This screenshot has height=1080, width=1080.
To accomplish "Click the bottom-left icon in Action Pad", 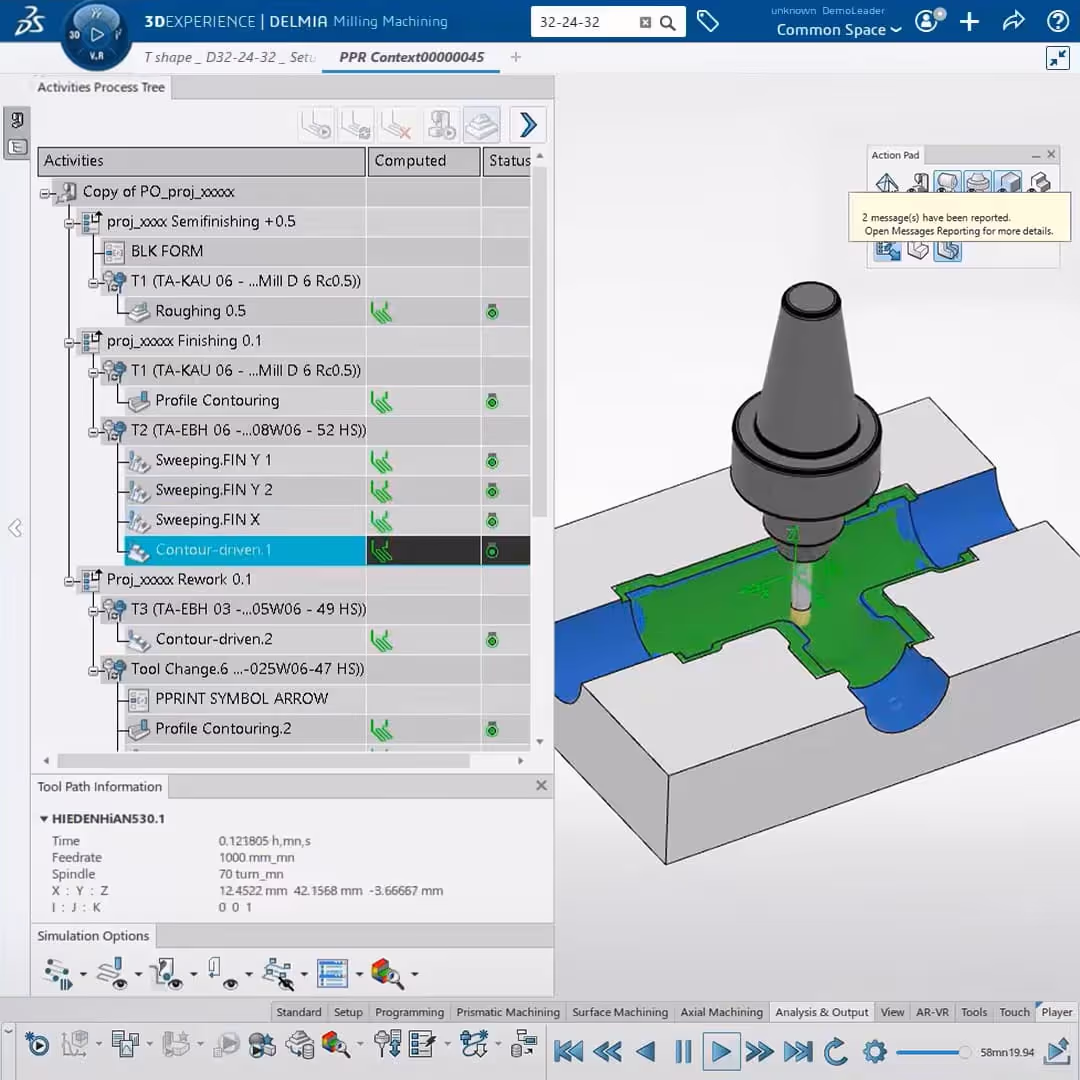I will pos(887,251).
